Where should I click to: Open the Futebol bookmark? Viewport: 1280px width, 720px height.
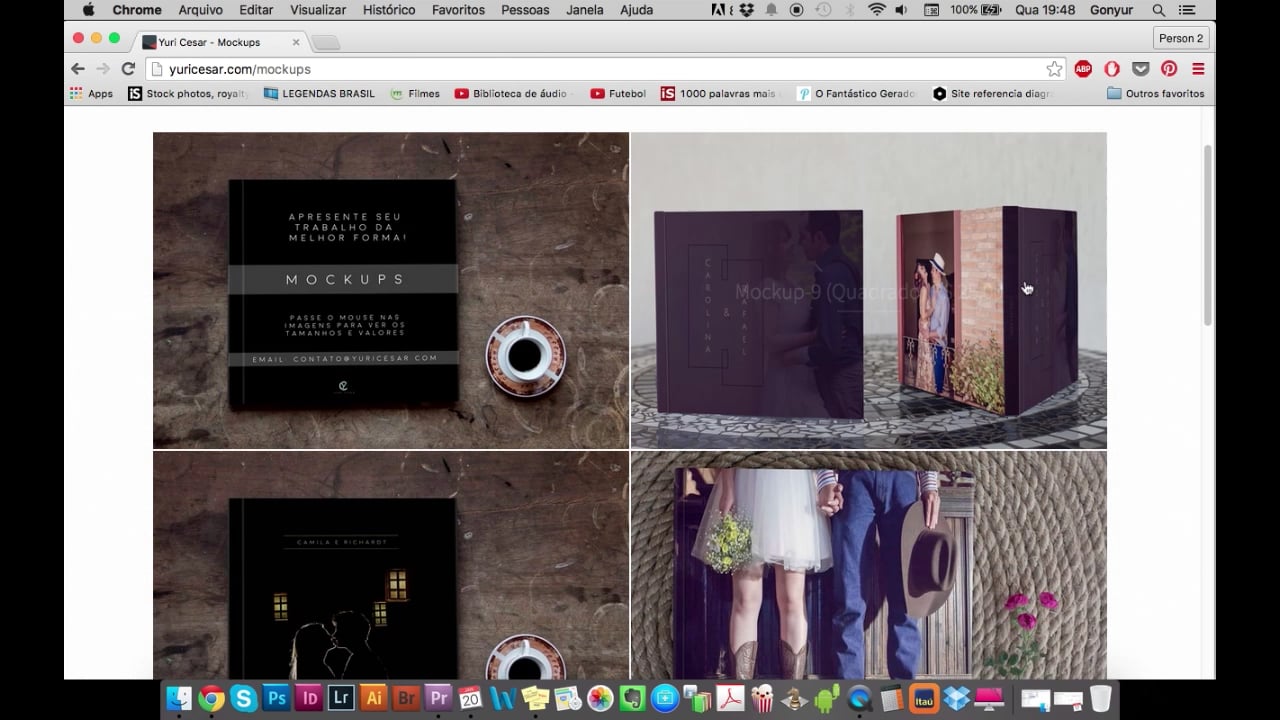pyautogui.click(x=618, y=94)
